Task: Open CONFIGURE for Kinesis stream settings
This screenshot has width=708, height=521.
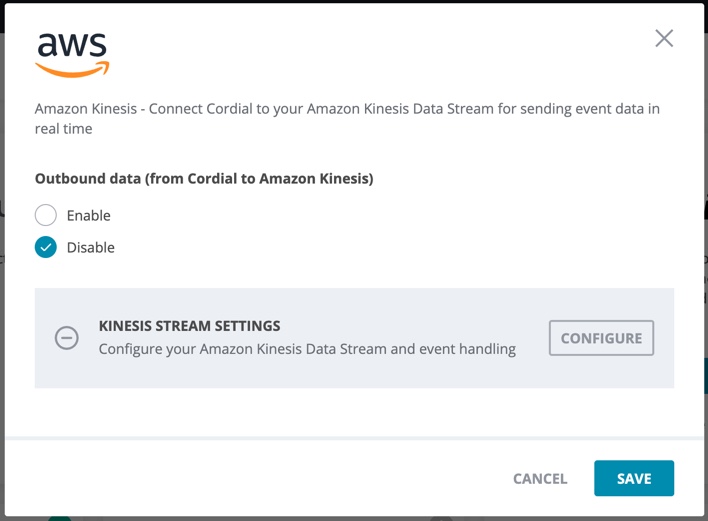Action: (601, 338)
